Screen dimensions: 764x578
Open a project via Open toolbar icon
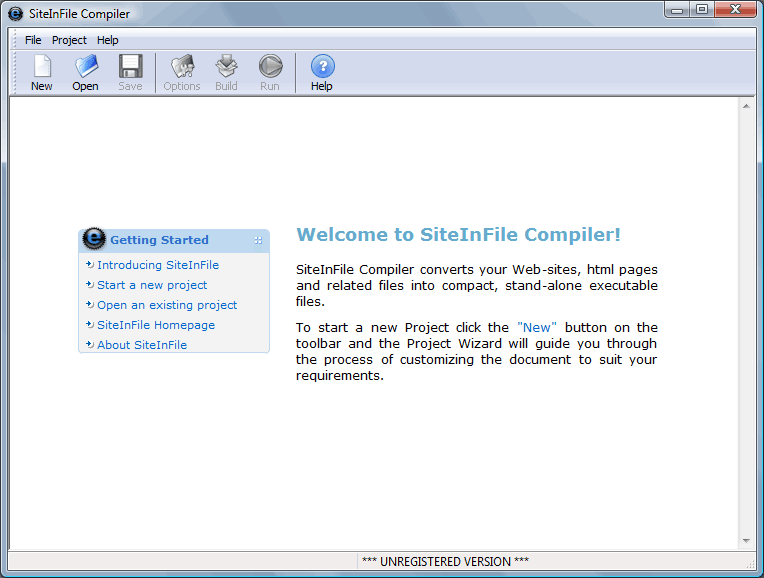click(x=86, y=67)
